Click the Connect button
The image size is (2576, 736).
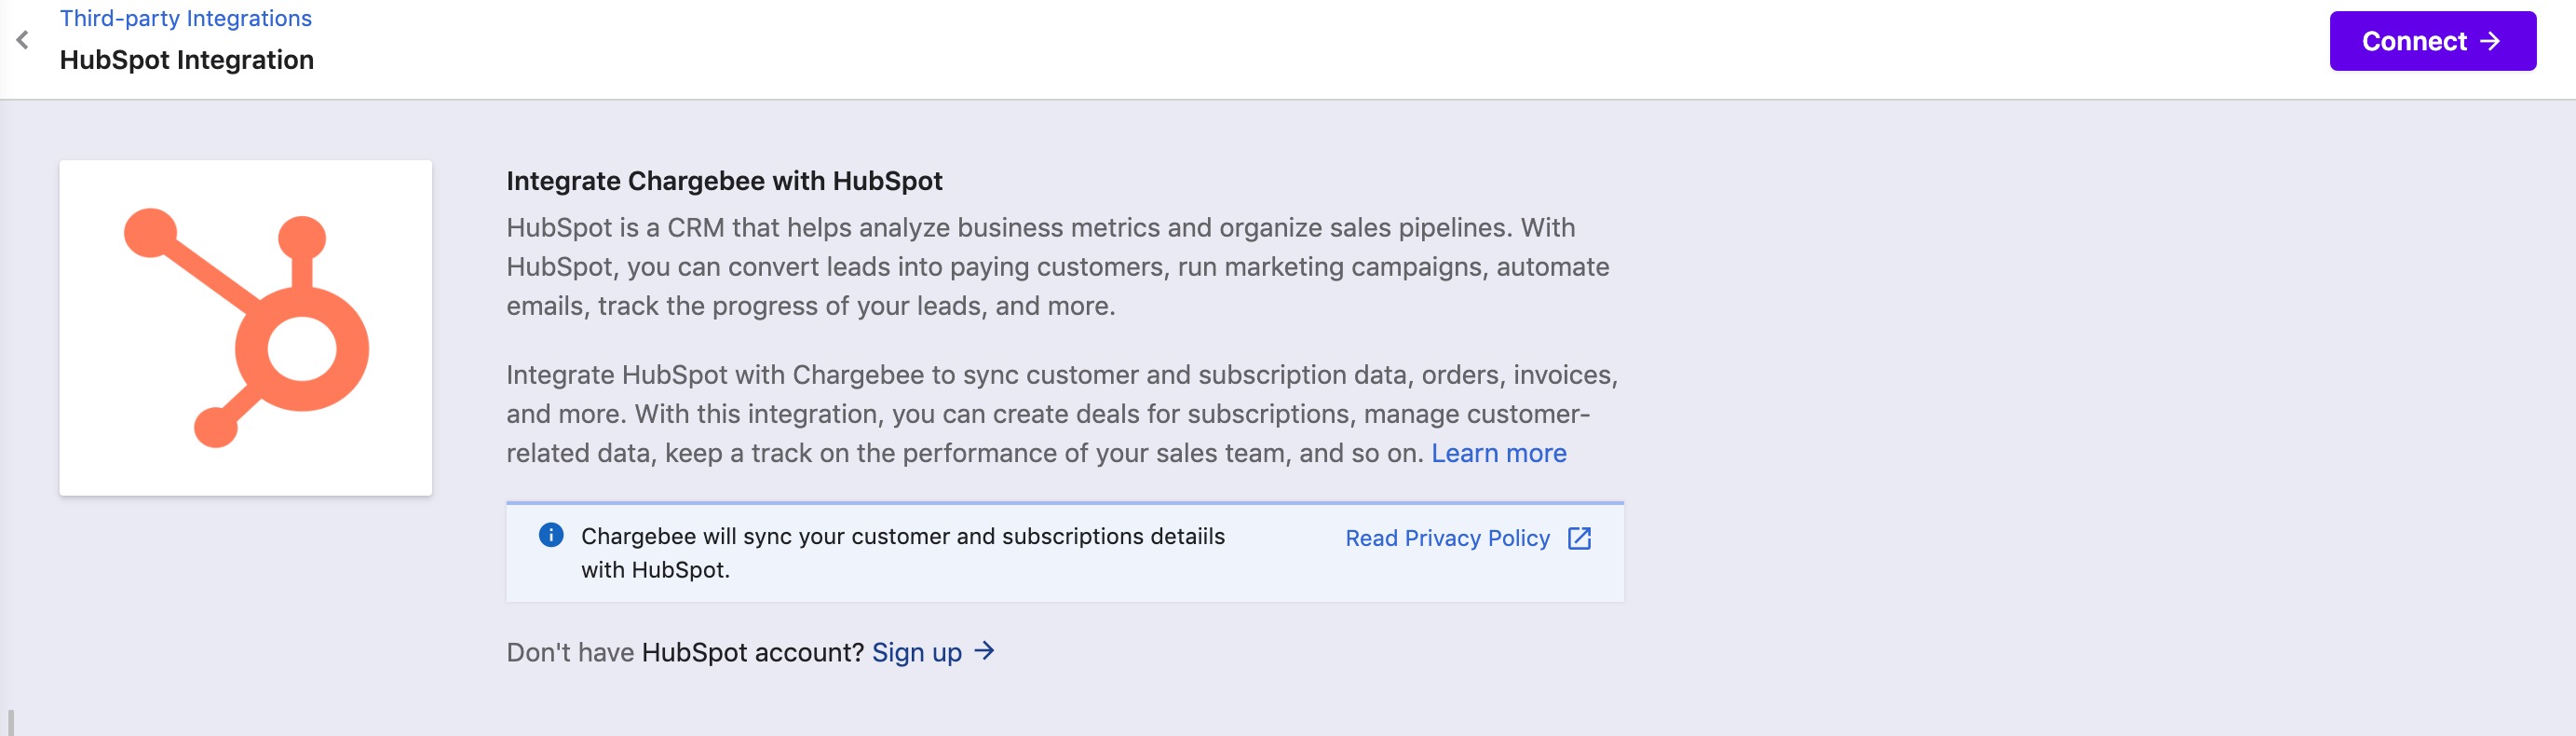2432,41
